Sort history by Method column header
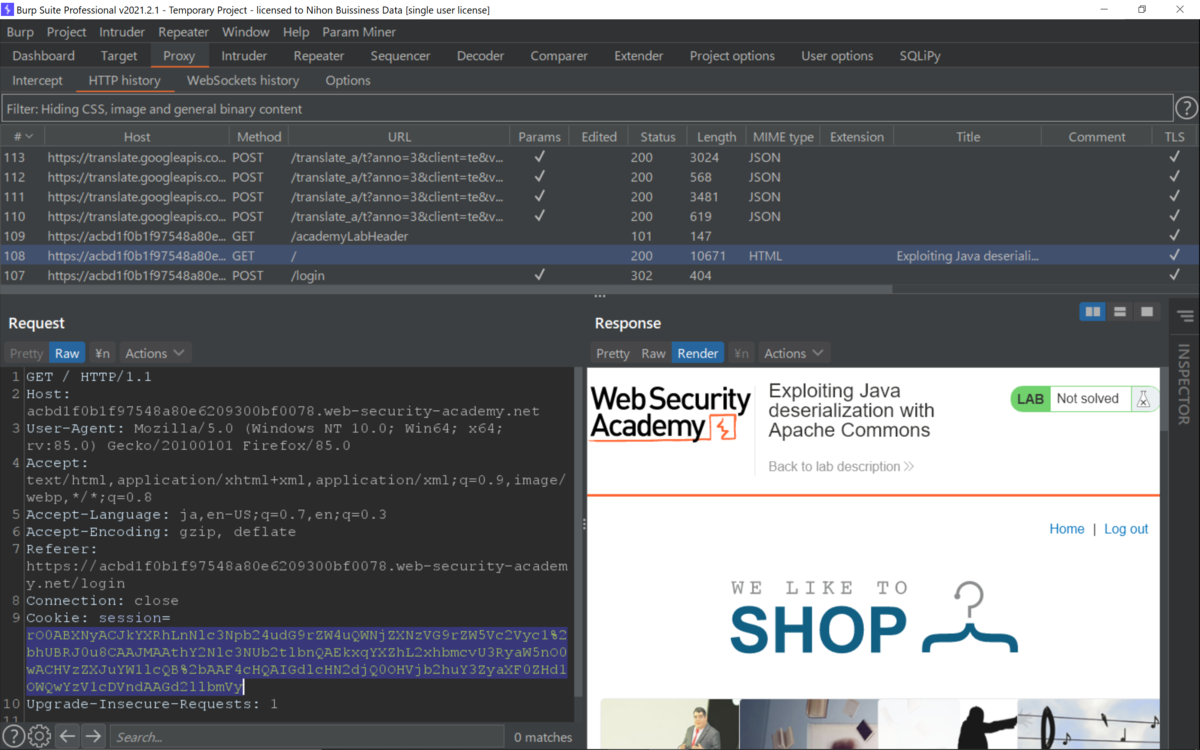Screen dimensions: 1200x750 pos(259,137)
